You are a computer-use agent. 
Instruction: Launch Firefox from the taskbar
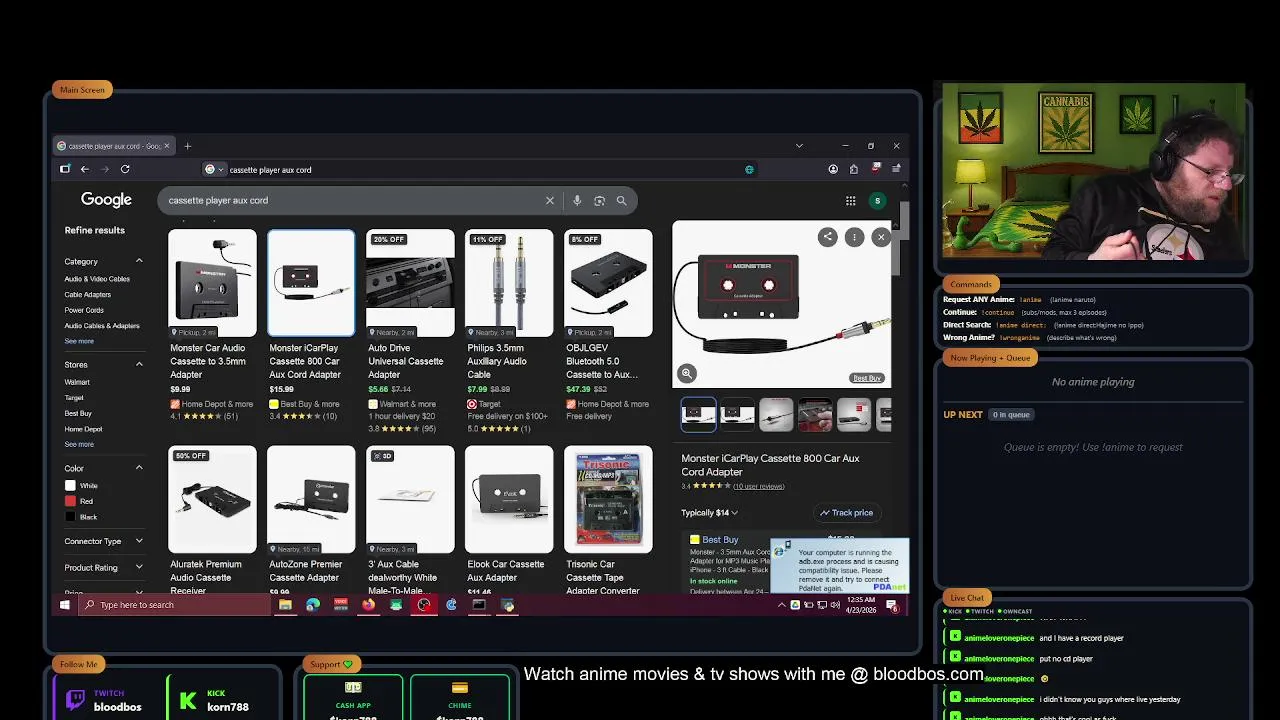pos(368,605)
